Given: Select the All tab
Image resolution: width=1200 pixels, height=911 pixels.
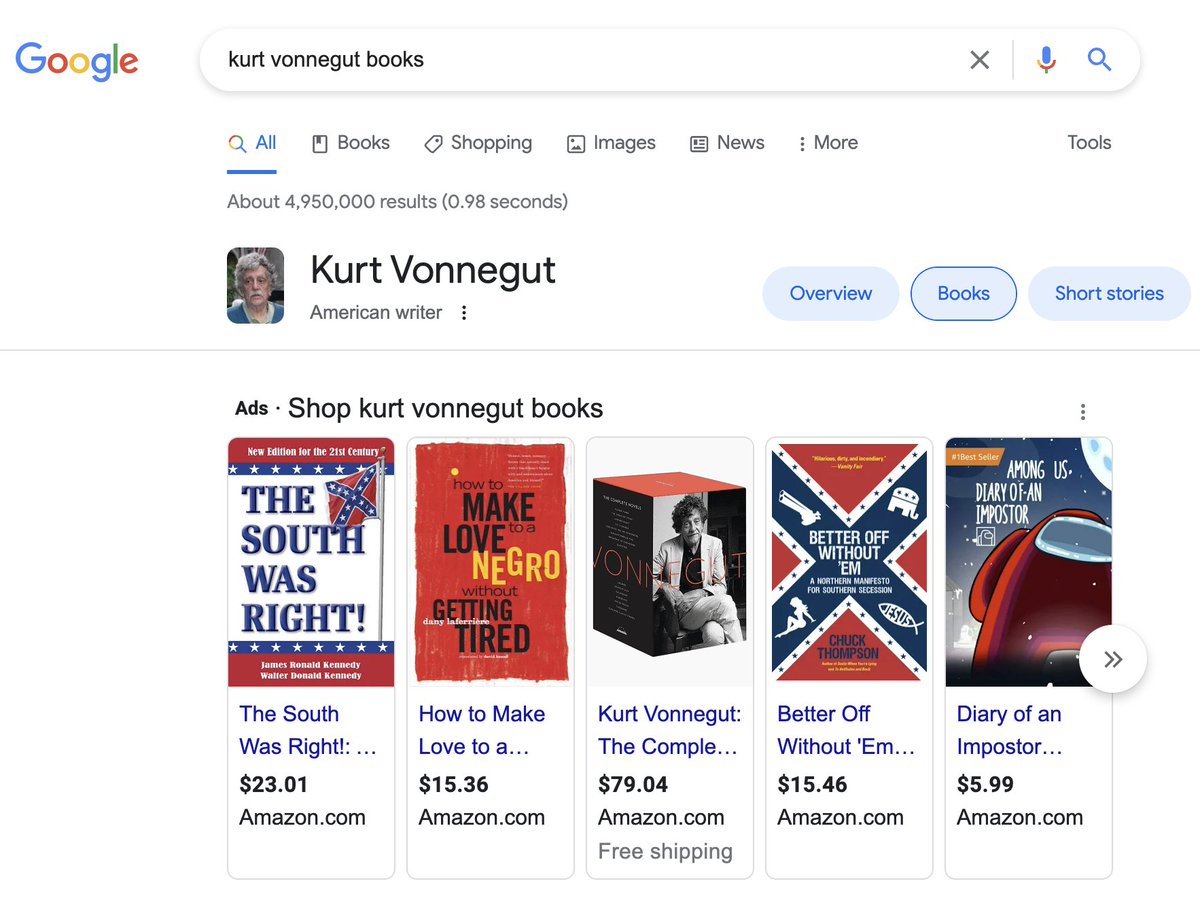Looking at the screenshot, I should [x=252, y=143].
